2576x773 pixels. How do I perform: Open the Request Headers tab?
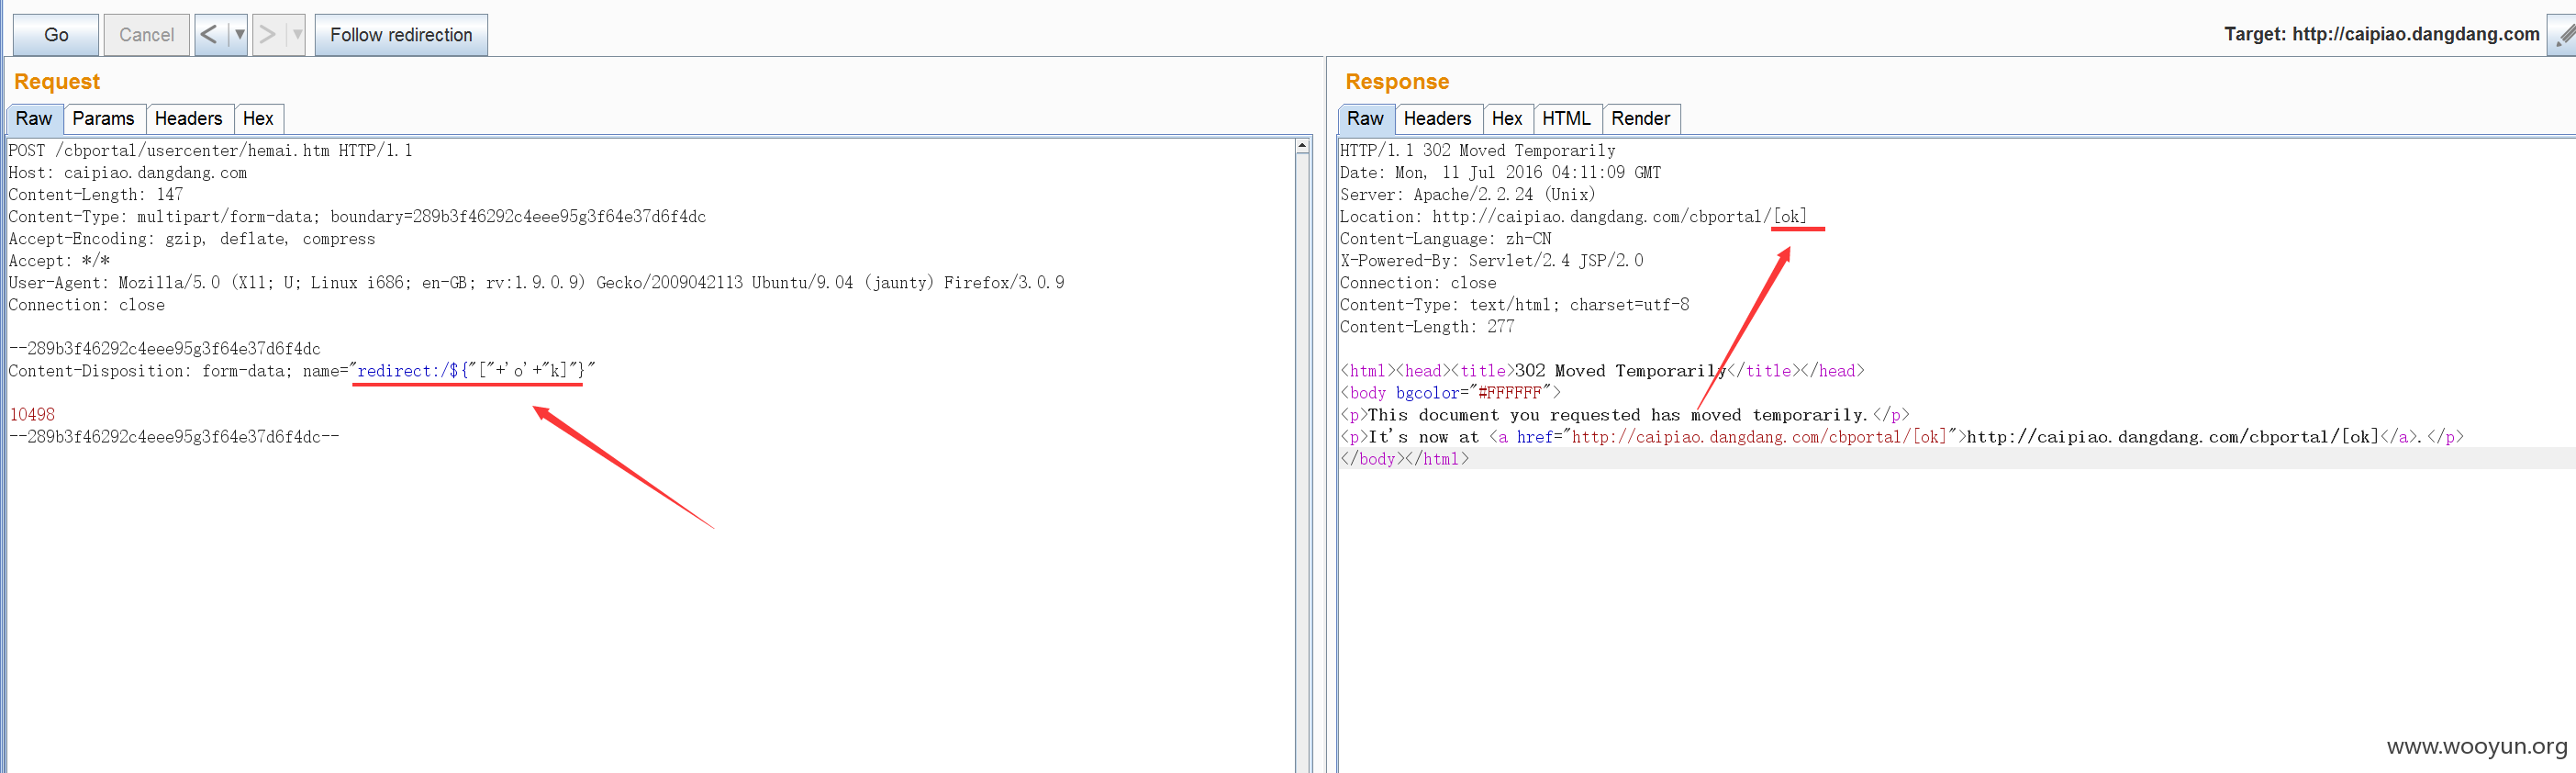[189, 119]
